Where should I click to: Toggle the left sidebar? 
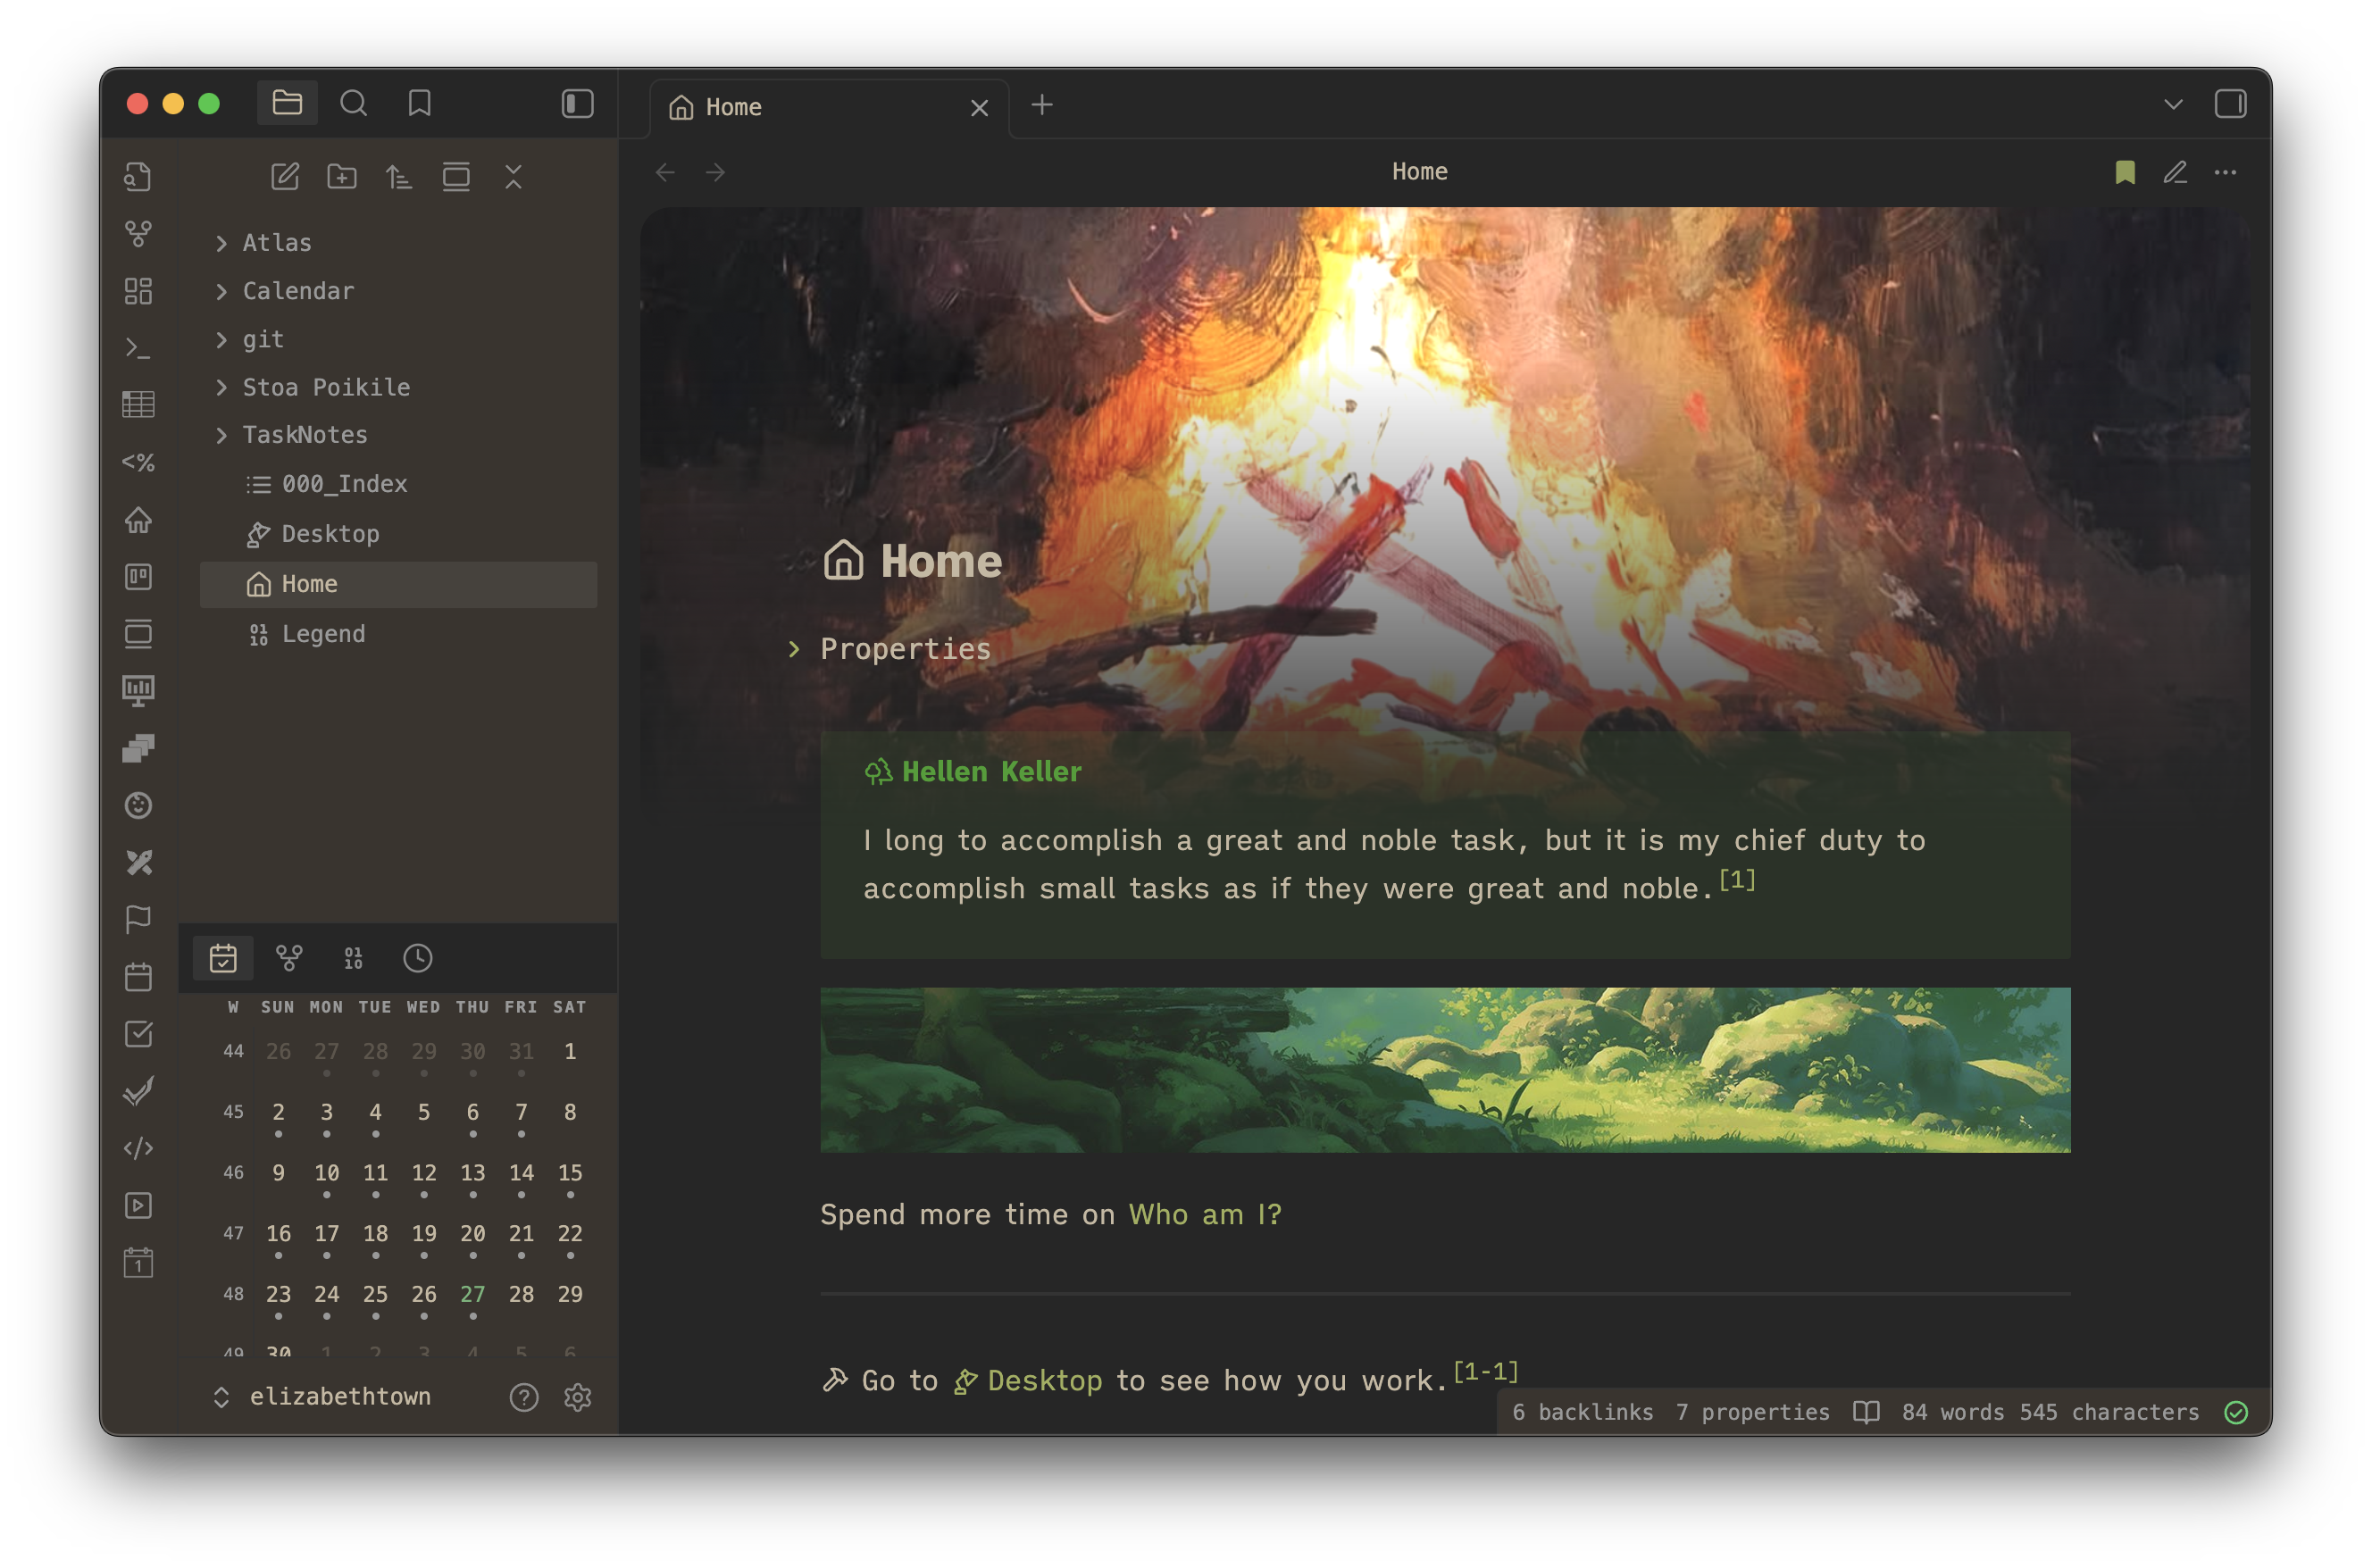coord(578,103)
